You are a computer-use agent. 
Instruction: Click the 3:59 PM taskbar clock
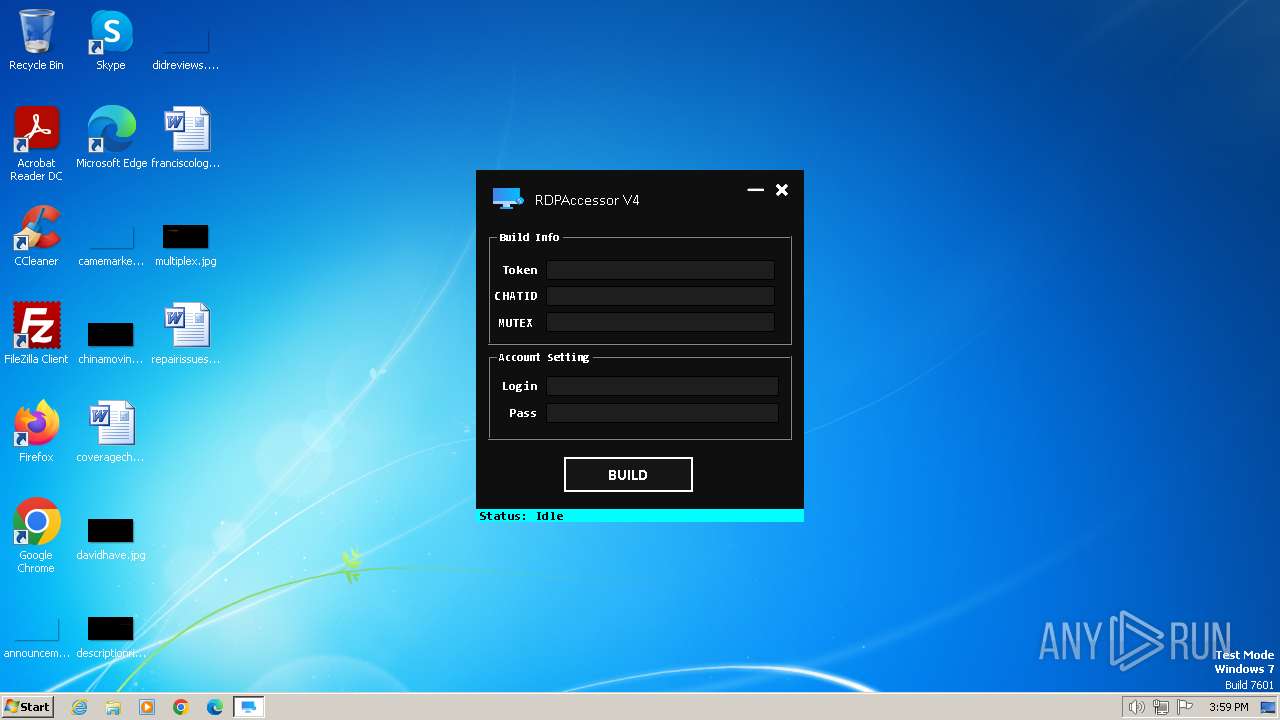pyautogui.click(x=1228, y=707)
